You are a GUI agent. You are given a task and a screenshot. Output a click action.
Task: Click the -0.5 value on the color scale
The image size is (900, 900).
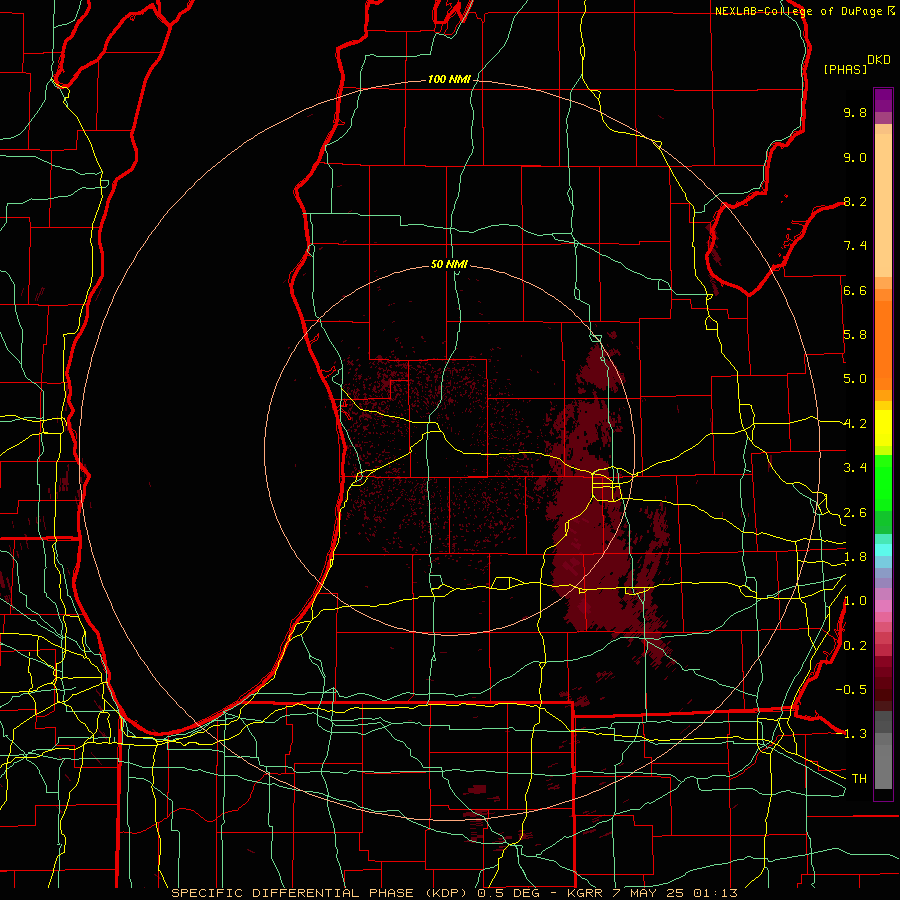851,690
